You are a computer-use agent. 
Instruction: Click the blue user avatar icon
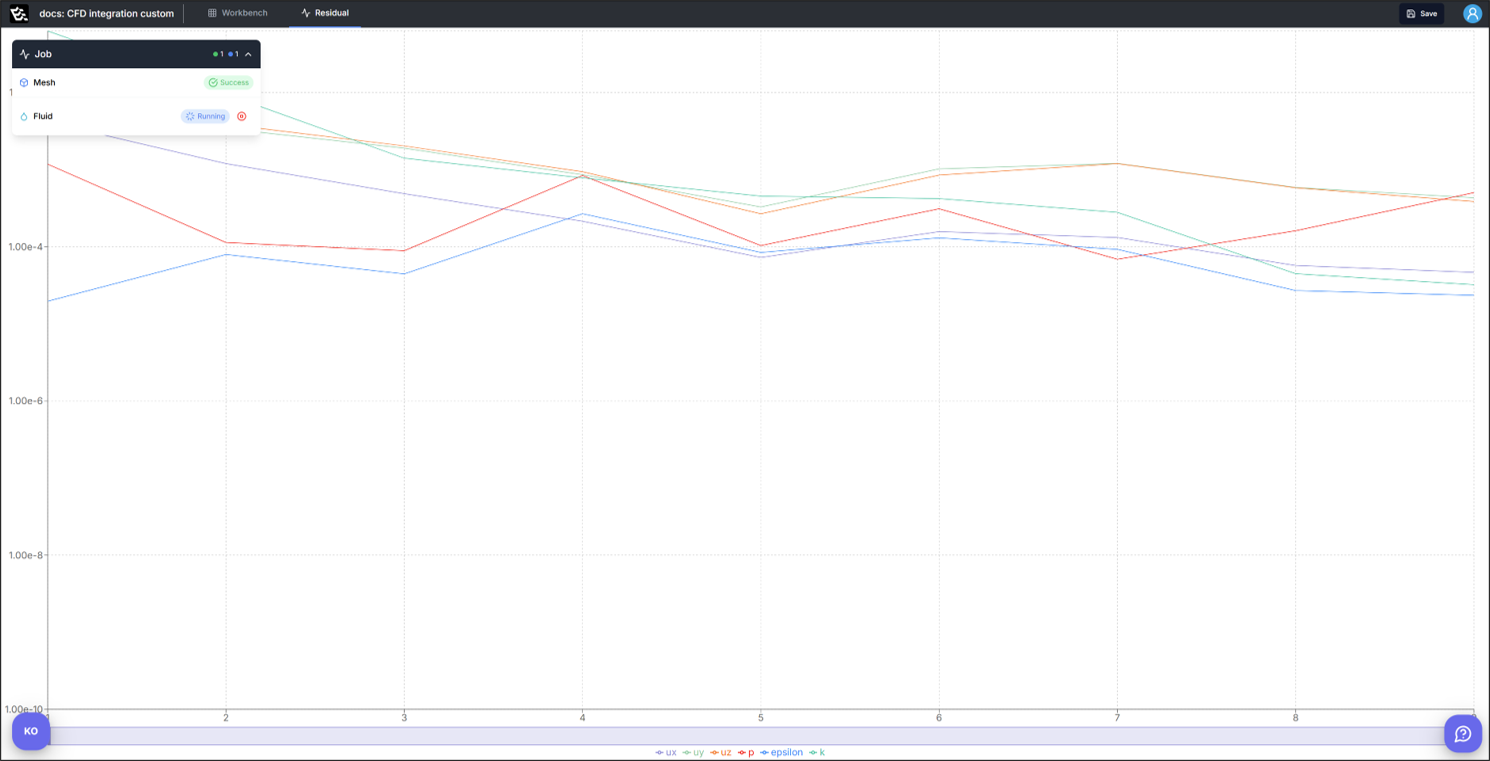click(x=1471, y=13)
